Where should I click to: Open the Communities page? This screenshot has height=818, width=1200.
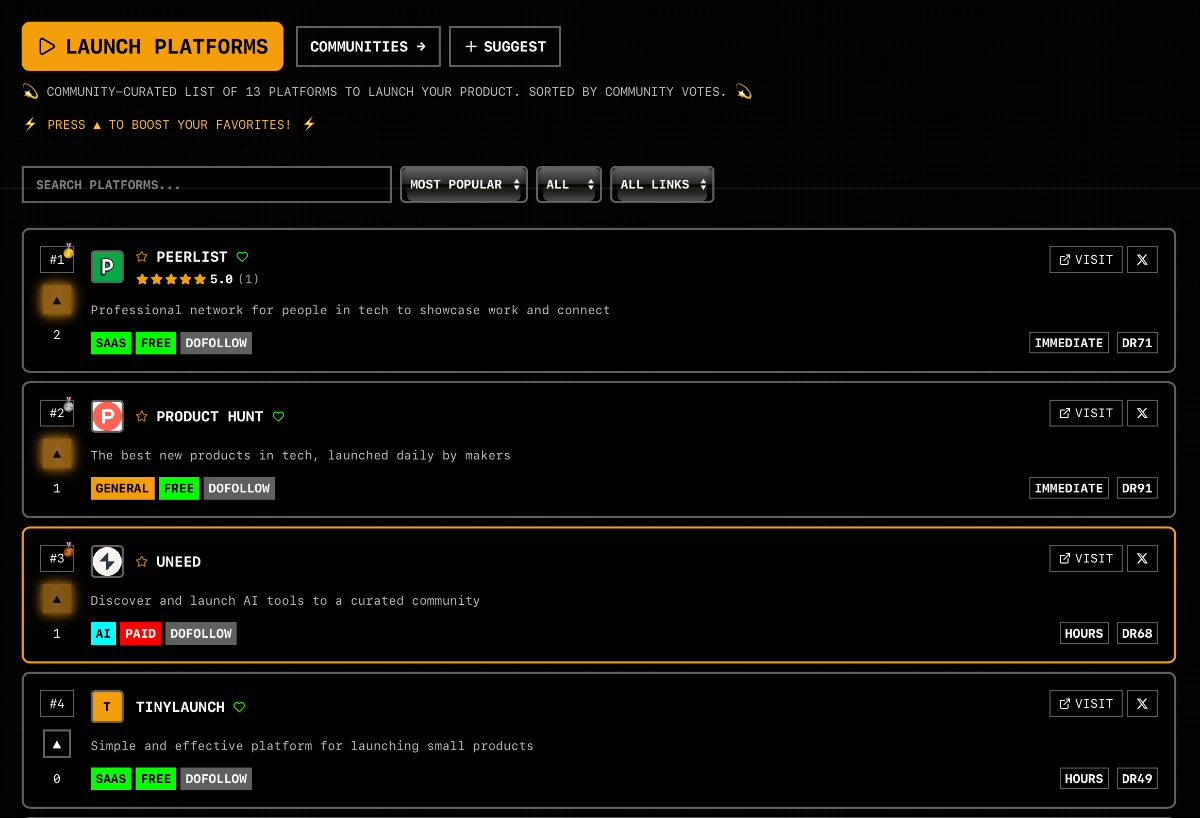point(368,46)
